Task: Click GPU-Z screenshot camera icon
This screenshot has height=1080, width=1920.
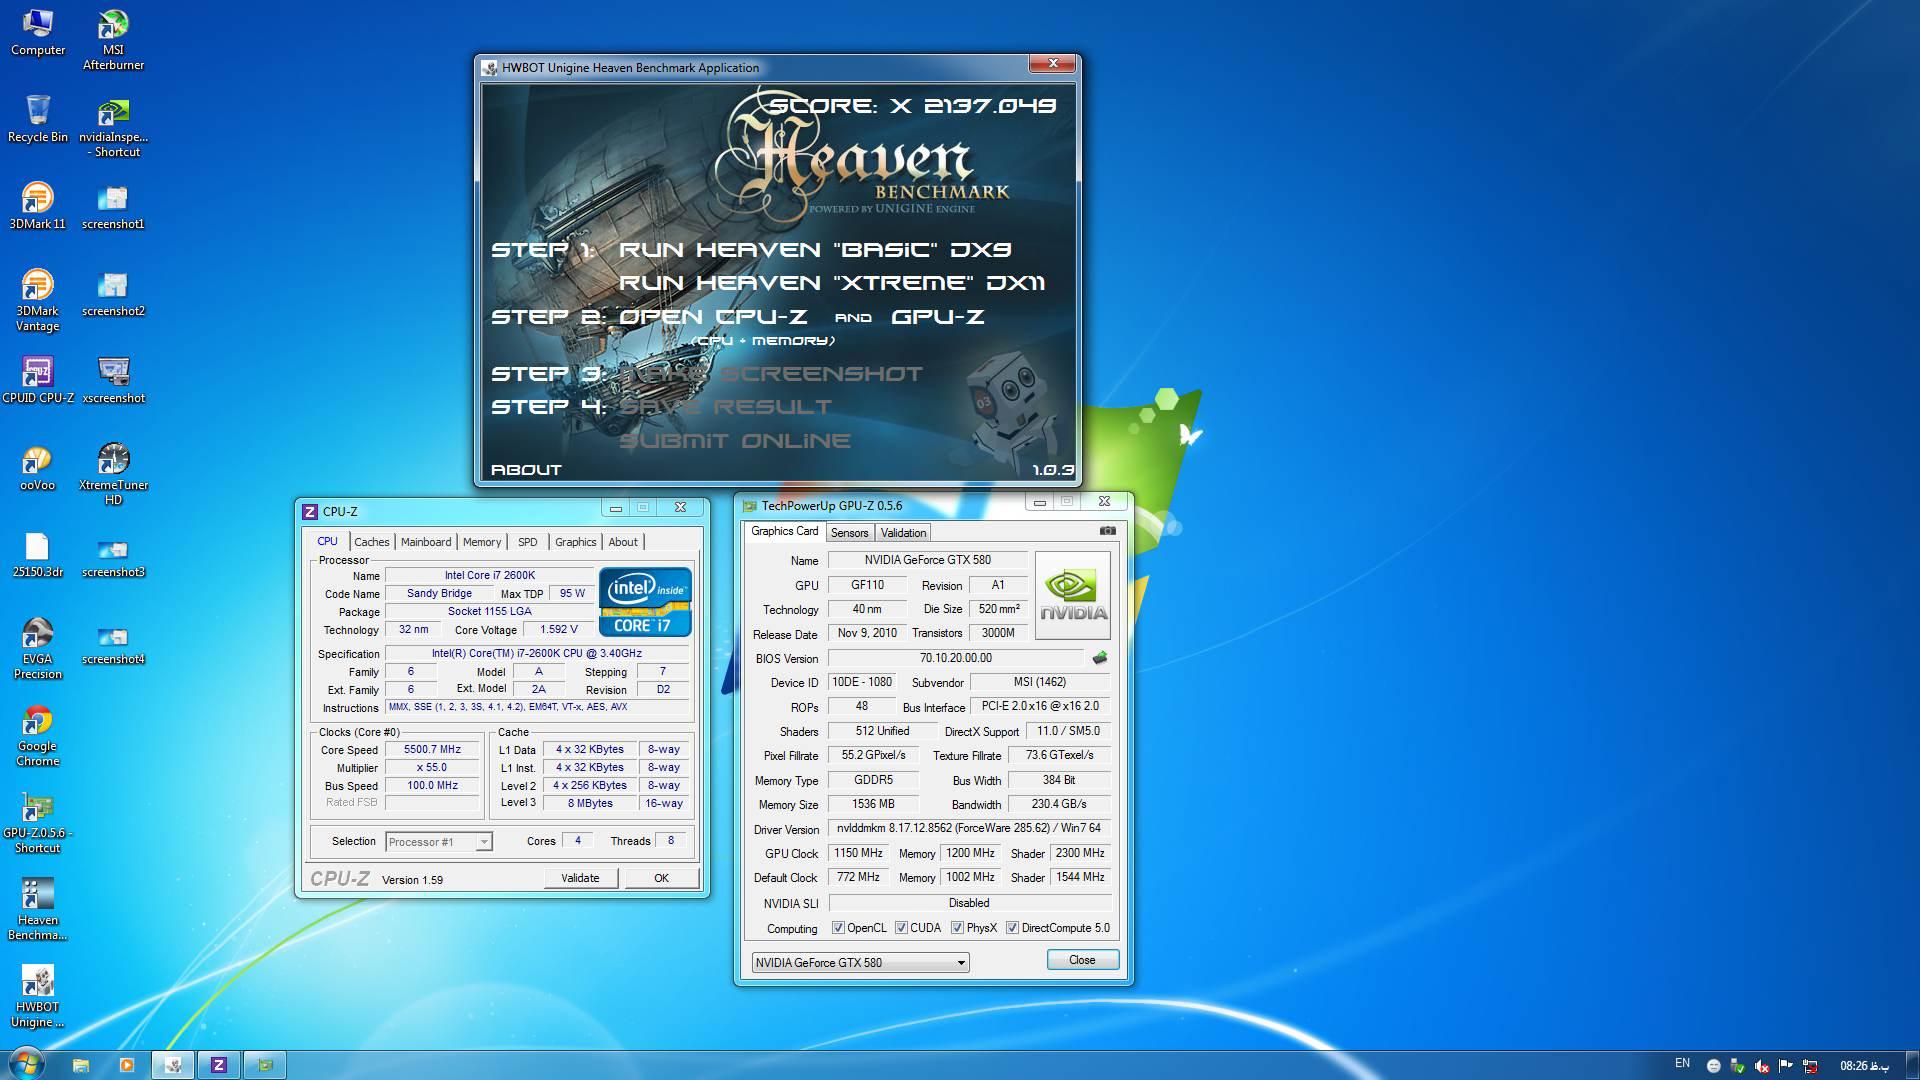Action: (x=1107, y=531)
